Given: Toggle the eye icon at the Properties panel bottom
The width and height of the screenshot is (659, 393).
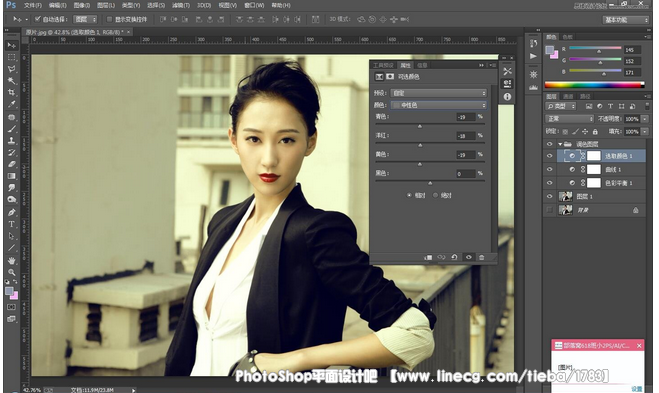Looking at the screenshot, I should pos(469,257).
